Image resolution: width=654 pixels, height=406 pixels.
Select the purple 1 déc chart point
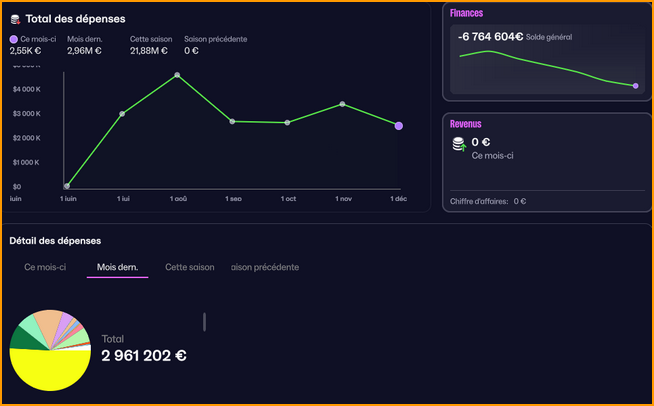pyautogui.click(x=399, y=126)
